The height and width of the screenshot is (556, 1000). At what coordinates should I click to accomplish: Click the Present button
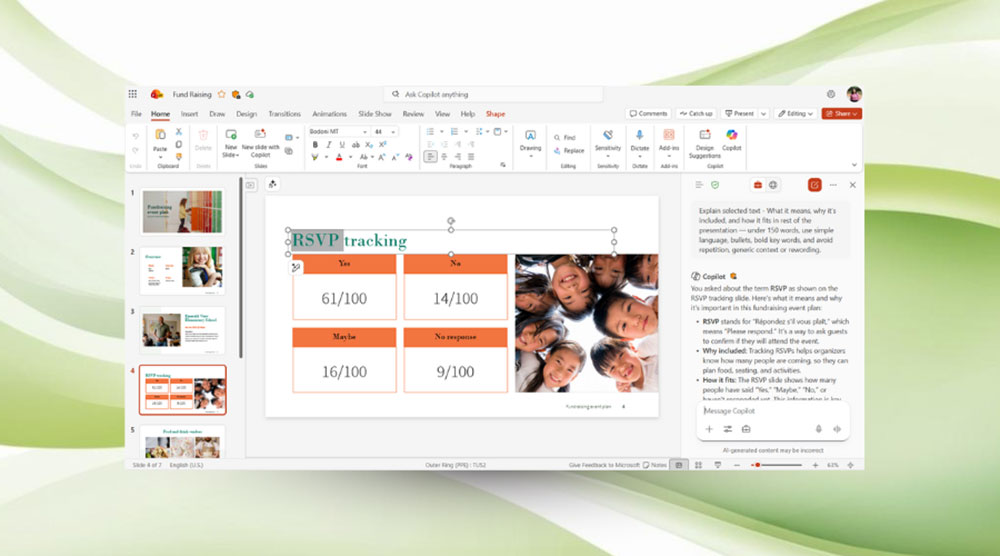pos(740,113)
